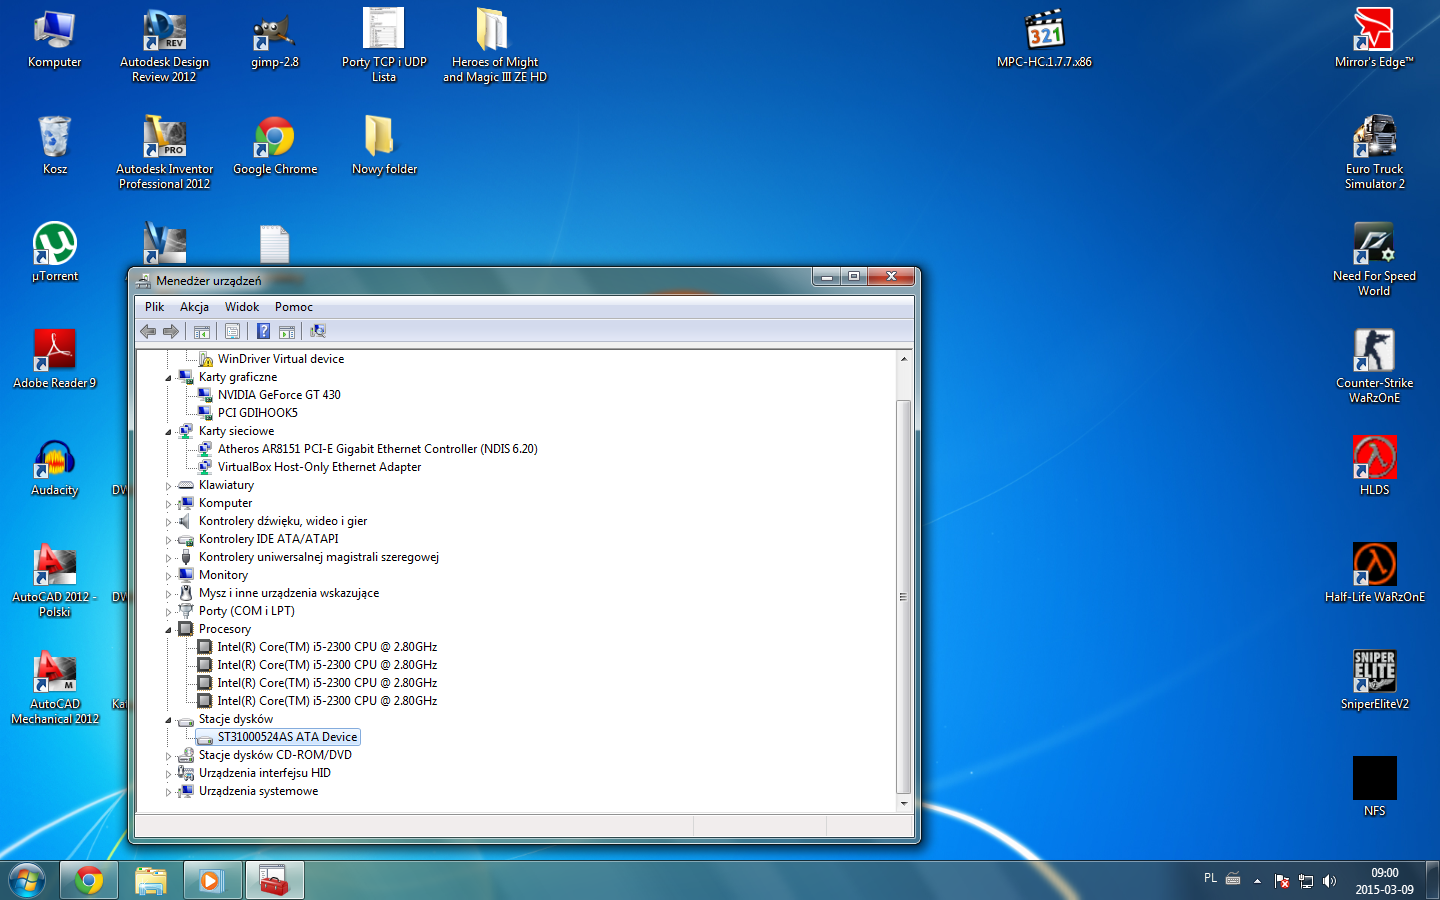Click Scan for hardware changes toolbar icon
The height and width of the screenshot is (900, 1440).
[318, 331]
